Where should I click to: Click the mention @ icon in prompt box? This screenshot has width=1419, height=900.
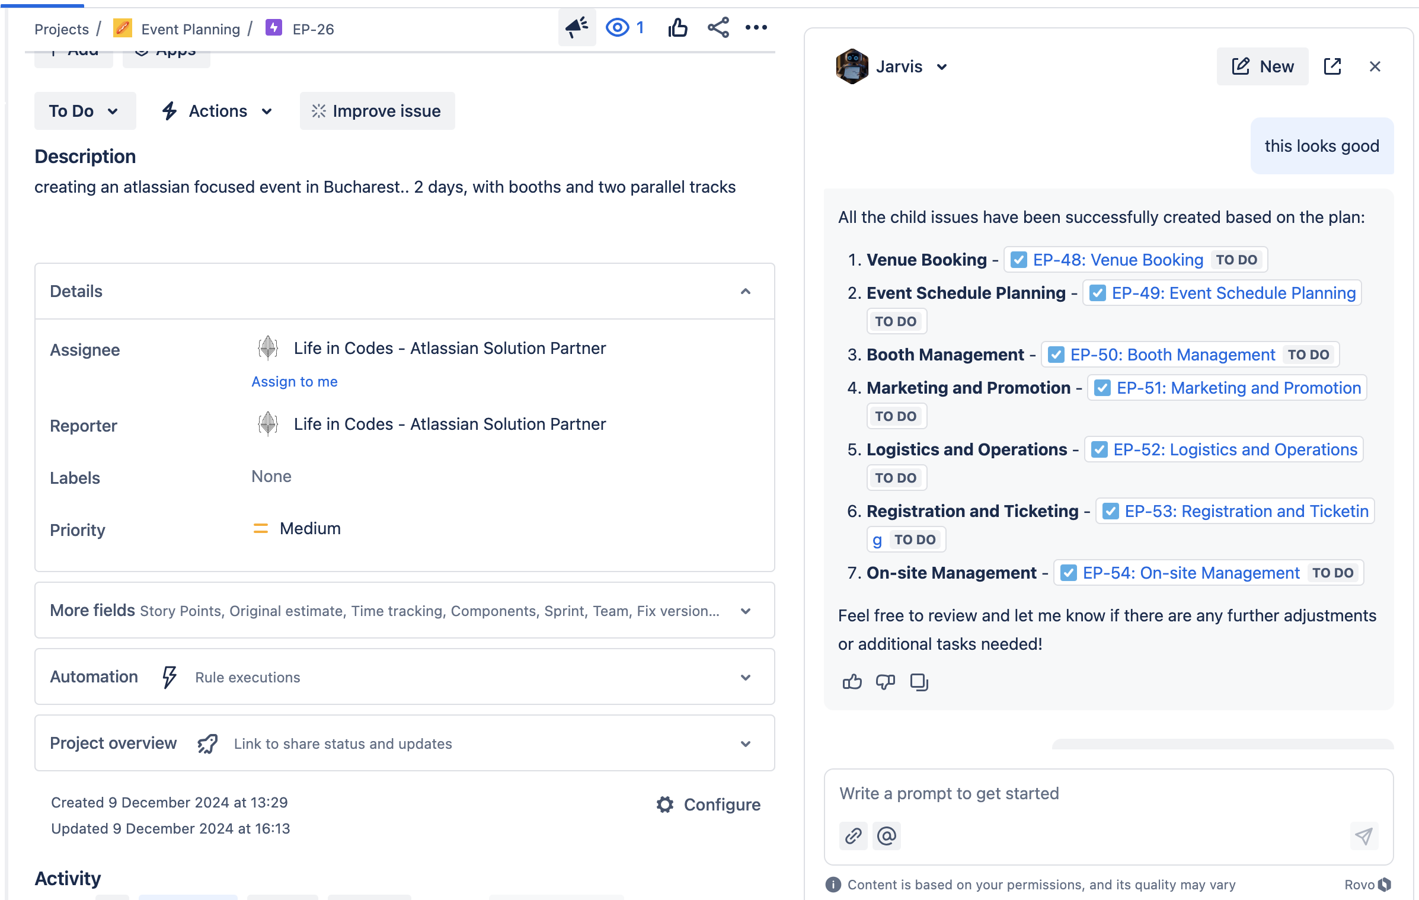coord(887,836)
